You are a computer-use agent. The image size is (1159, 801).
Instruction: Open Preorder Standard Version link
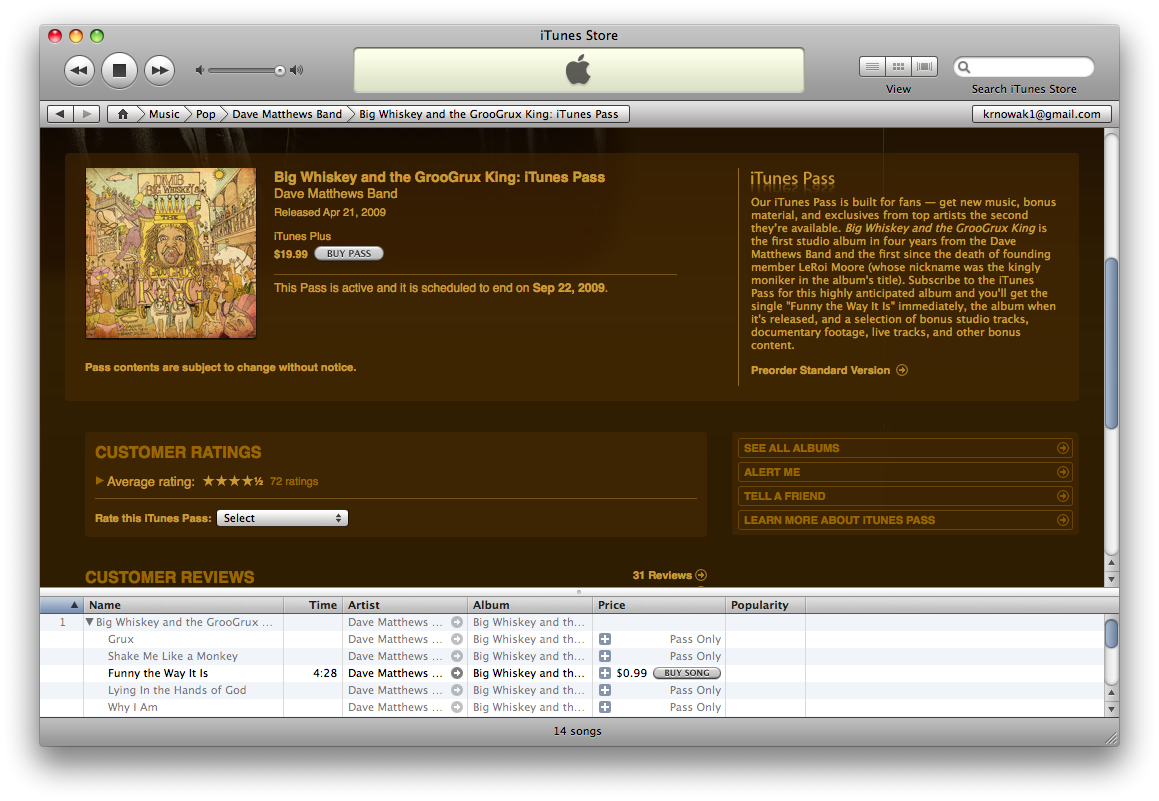pyautogui.click(x=820, y=370)
